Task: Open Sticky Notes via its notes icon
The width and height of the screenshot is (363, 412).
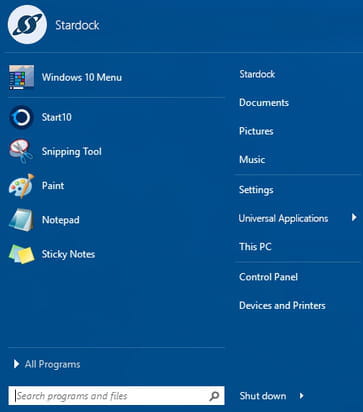Action: (21, 254)
